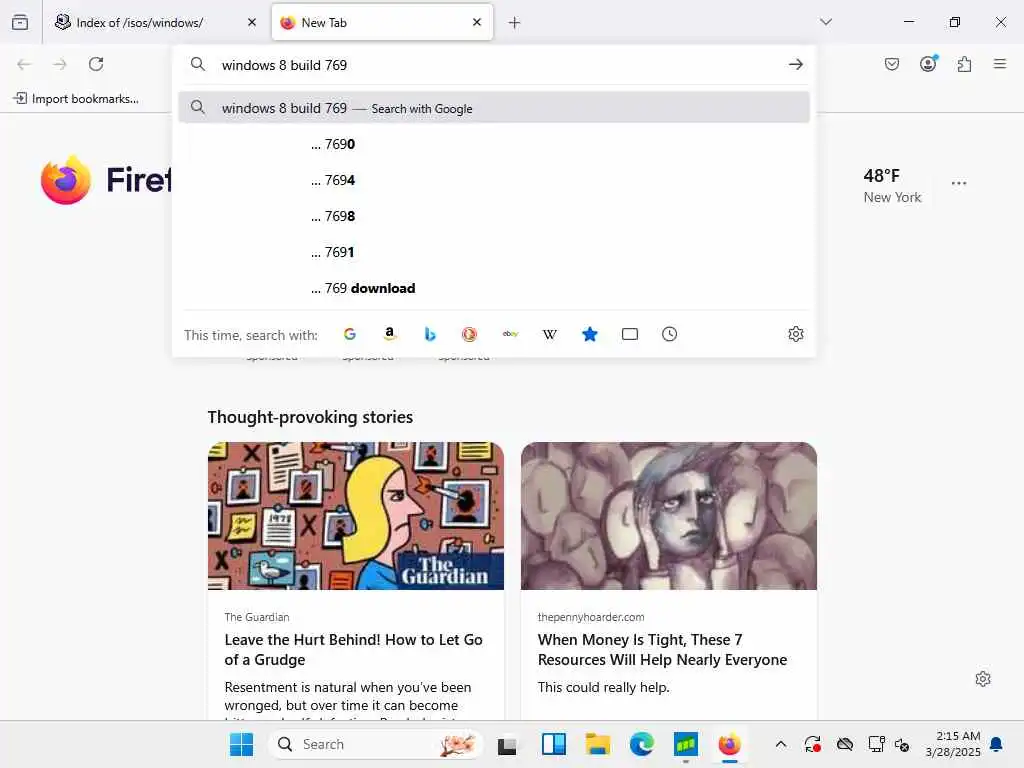Open the network tray icon
Screen dimensions: 1024x768
tap(876, 744)
